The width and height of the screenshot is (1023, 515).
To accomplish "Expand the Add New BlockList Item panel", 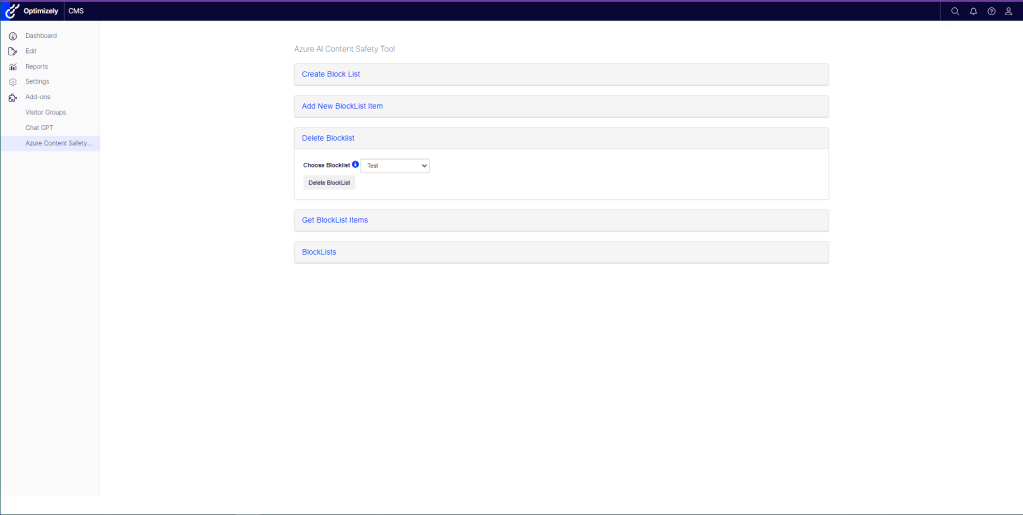I will pyautogui.click(x=561, y=106).
